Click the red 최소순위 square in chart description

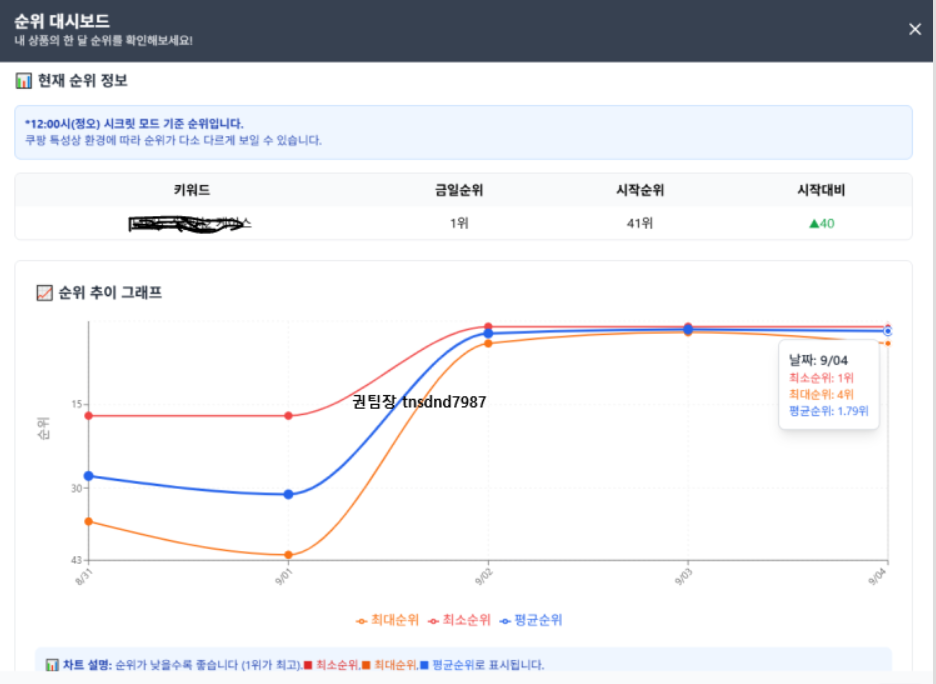[308, 665]
